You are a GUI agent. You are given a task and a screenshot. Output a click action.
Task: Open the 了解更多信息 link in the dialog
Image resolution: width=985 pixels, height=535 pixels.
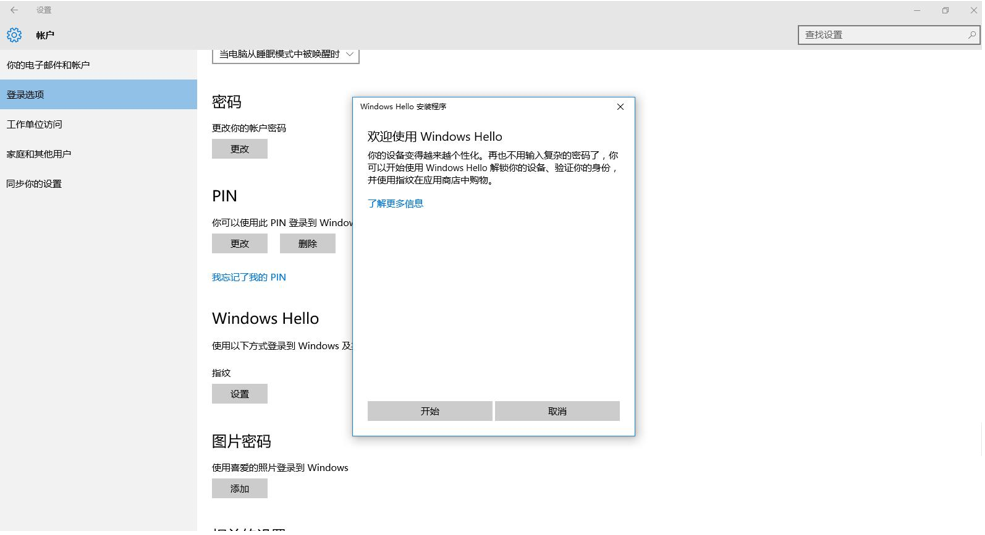tap(395, 204)
